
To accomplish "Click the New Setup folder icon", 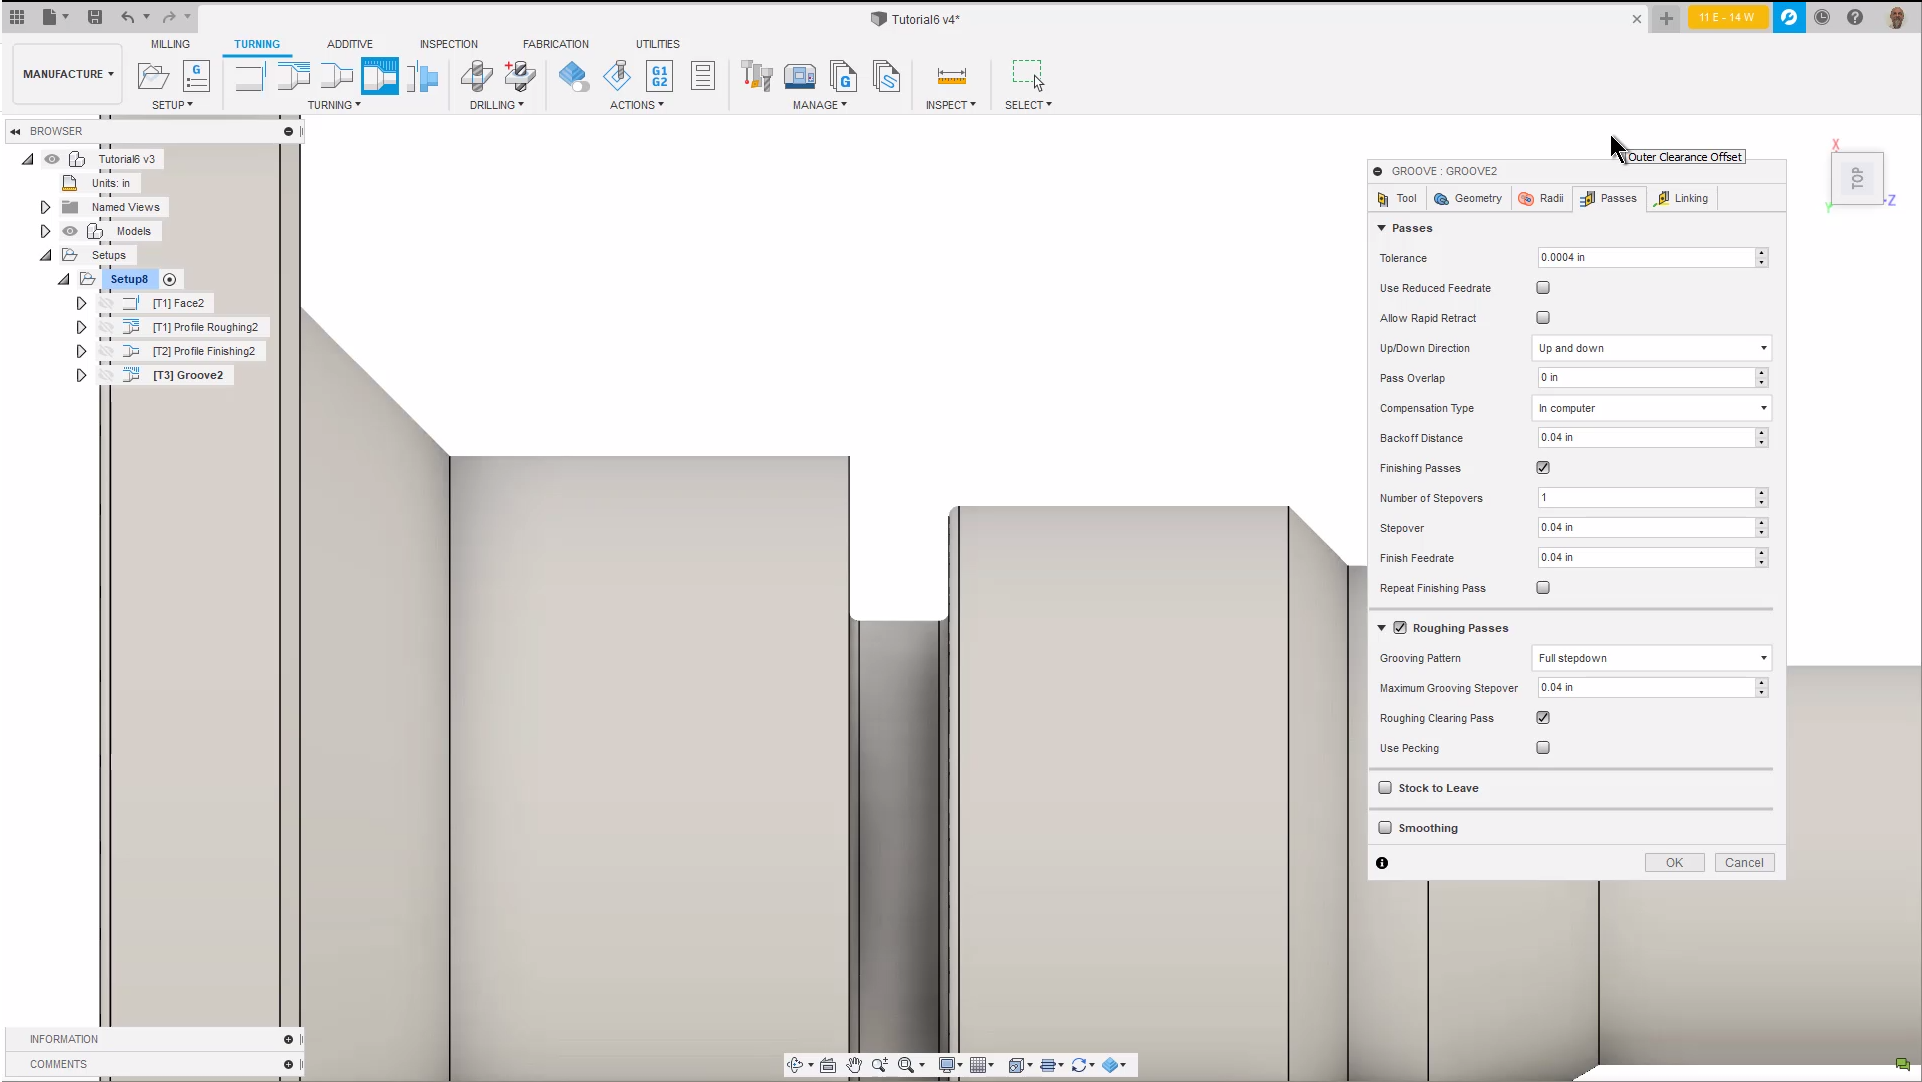I will point(153,76).
